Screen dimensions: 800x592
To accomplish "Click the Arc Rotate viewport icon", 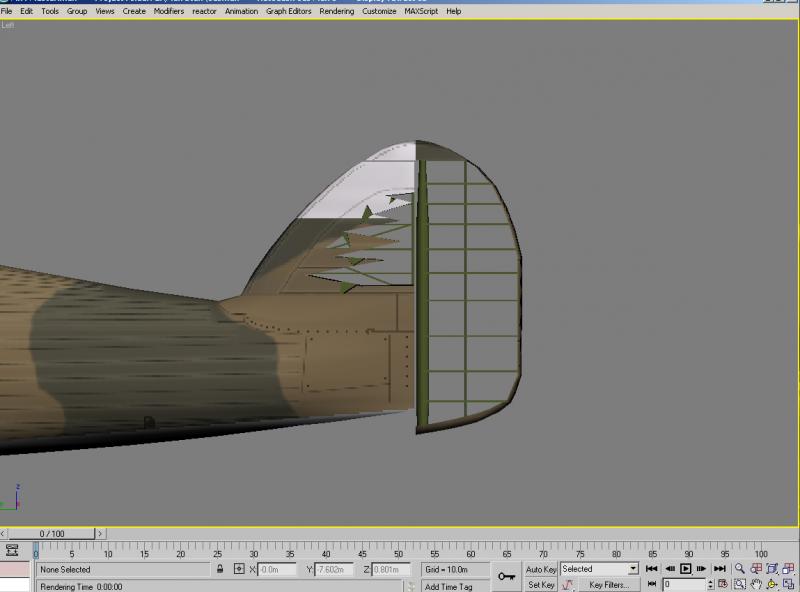I will coord(772,584).
